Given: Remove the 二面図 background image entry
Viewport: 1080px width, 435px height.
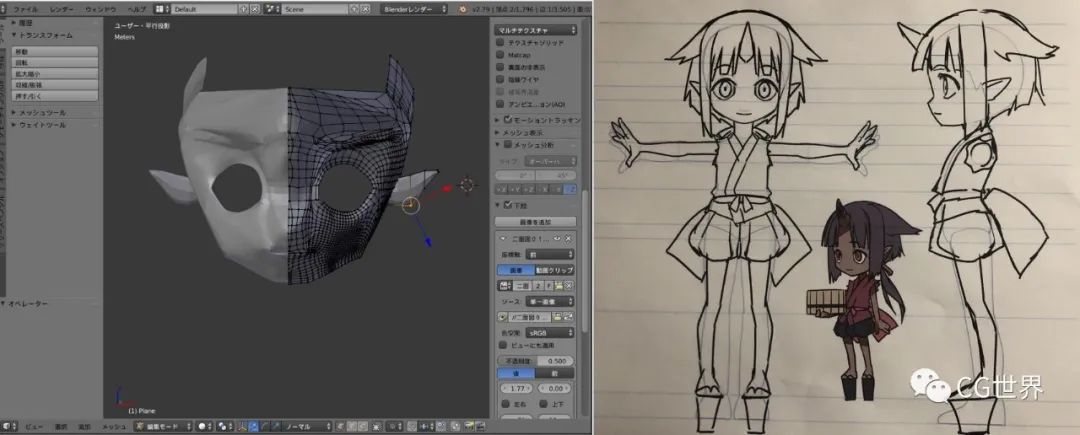Looking at the screenshot, I should pyautogui.click(x=568, y=239).
